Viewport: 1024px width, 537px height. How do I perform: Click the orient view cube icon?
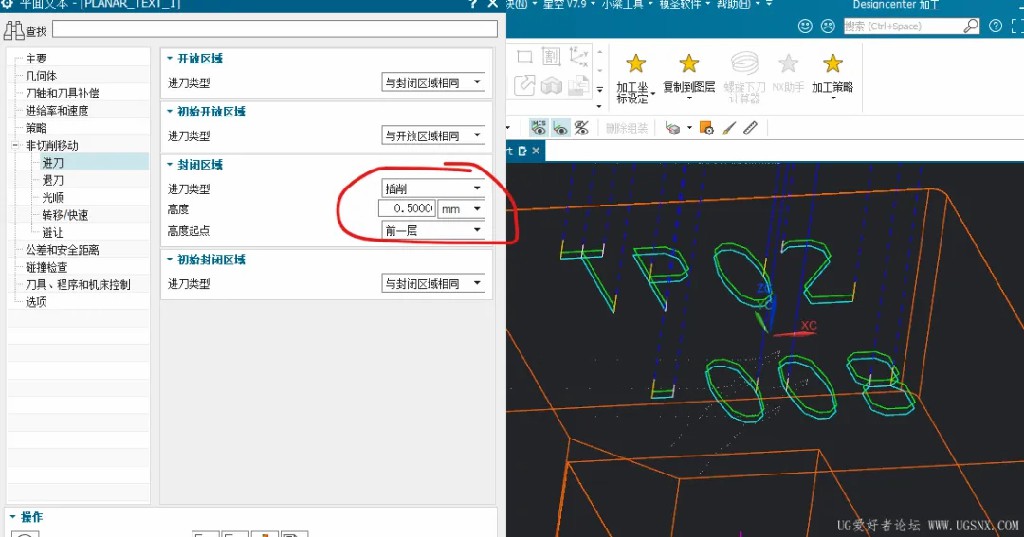coord(672,128)
